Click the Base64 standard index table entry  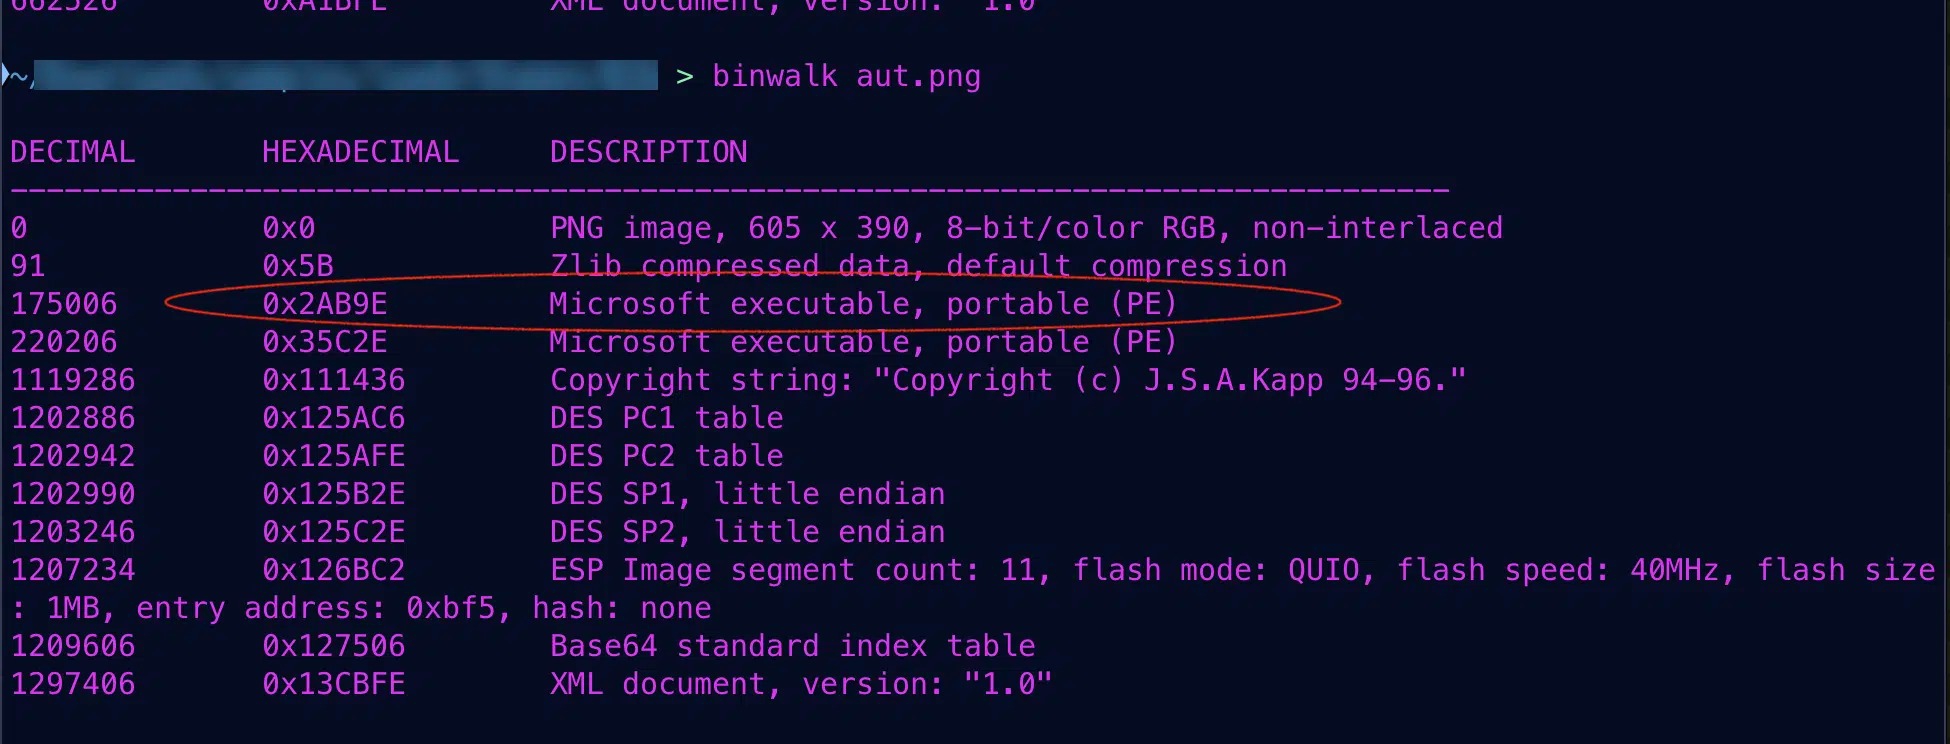point(792,646)
